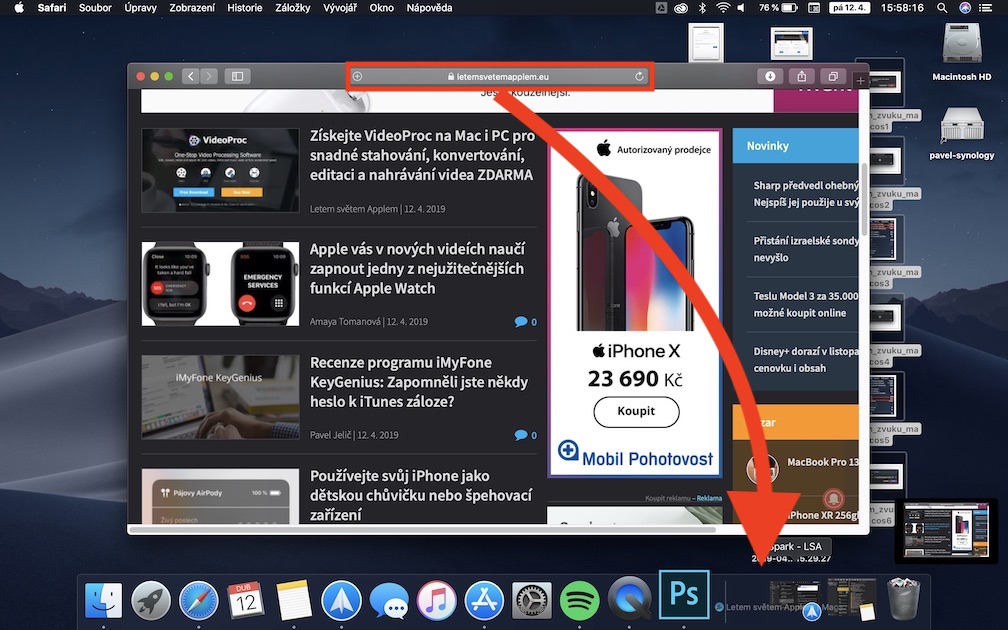Image resolution: width=1008 pixels, height=630 pixels.
Task: Open Notification Center in the menu bar
Action: tap(985, 8)
